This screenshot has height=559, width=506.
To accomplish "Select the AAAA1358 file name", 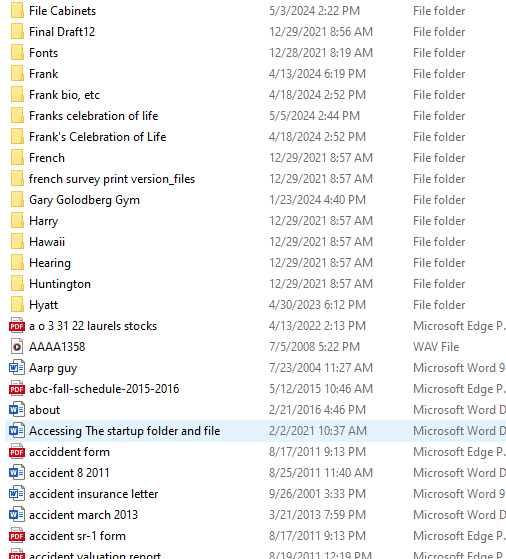I will click(x=57, y=347).
